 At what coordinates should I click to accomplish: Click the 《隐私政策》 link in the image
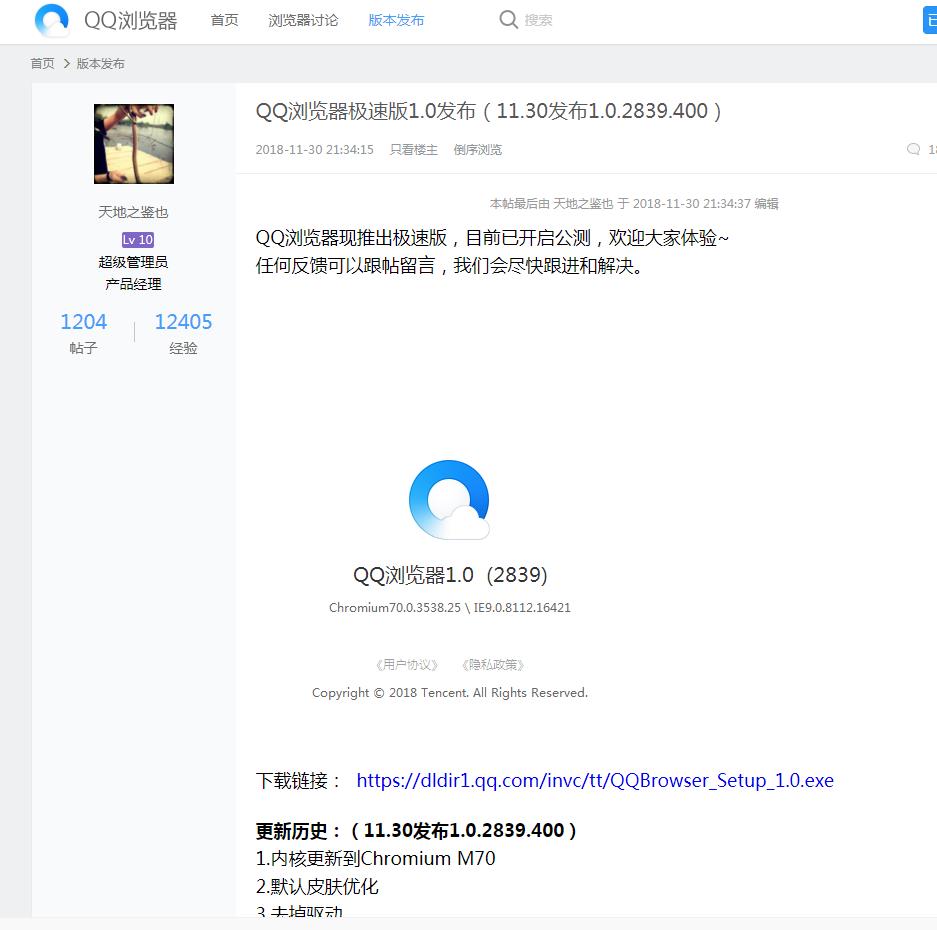tap(493, 665)
